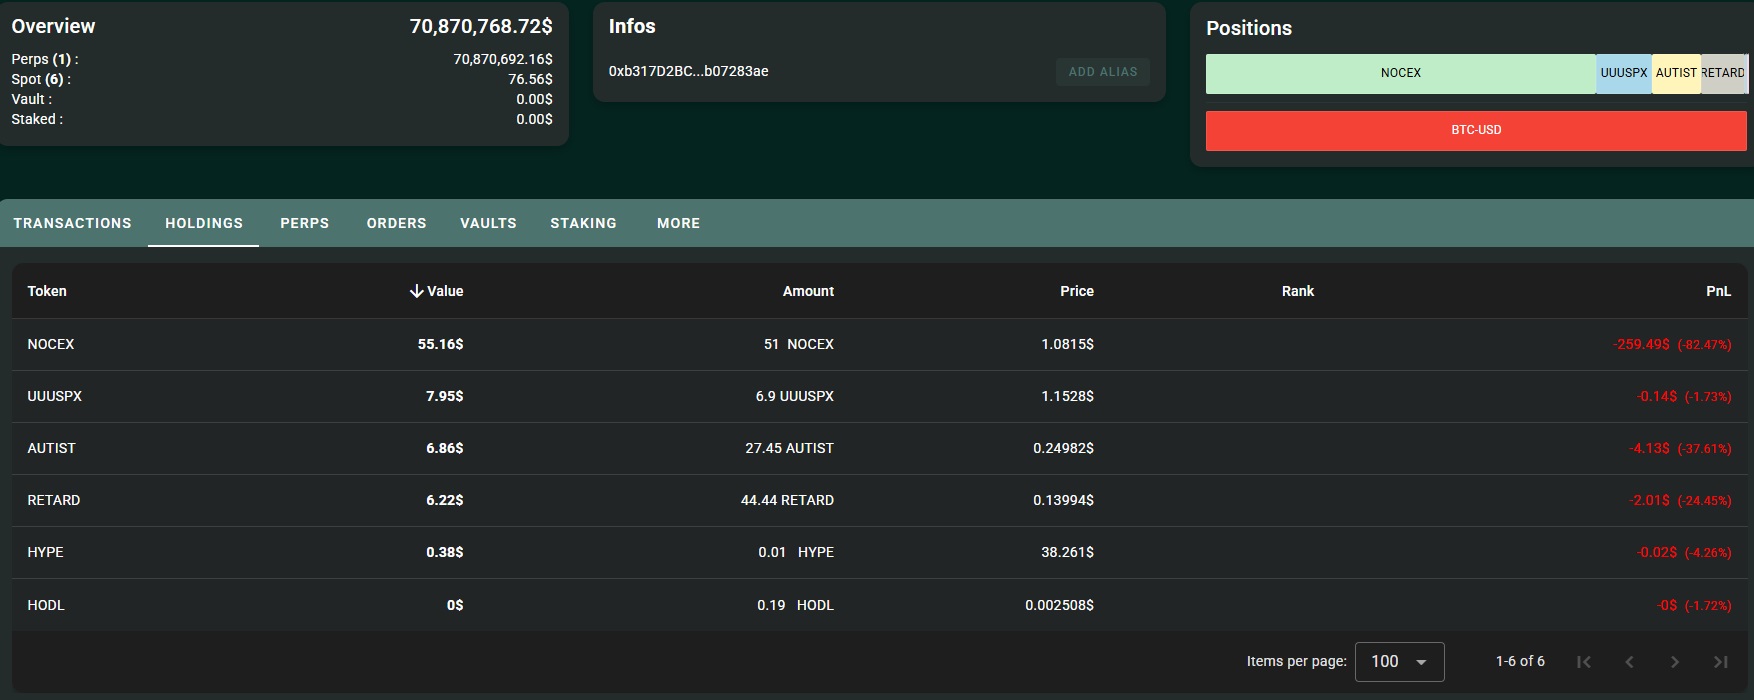The image size is (1754, 700).
Task: Click the NOCEX price 1.0815$
Action: 1067,344
